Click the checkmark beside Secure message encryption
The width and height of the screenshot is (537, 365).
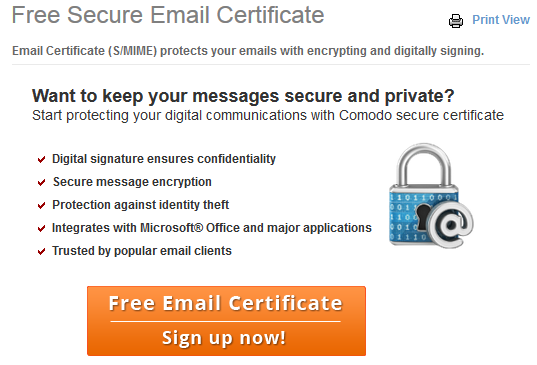click(41, 182)
